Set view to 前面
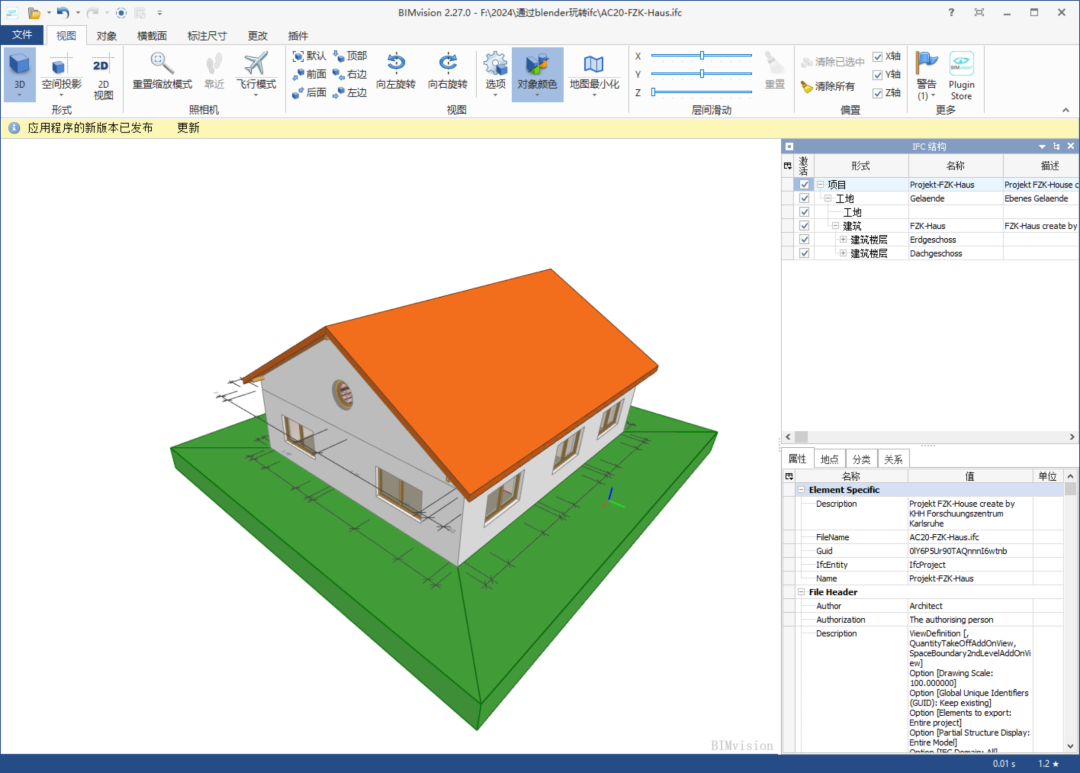 coord(309,74)
